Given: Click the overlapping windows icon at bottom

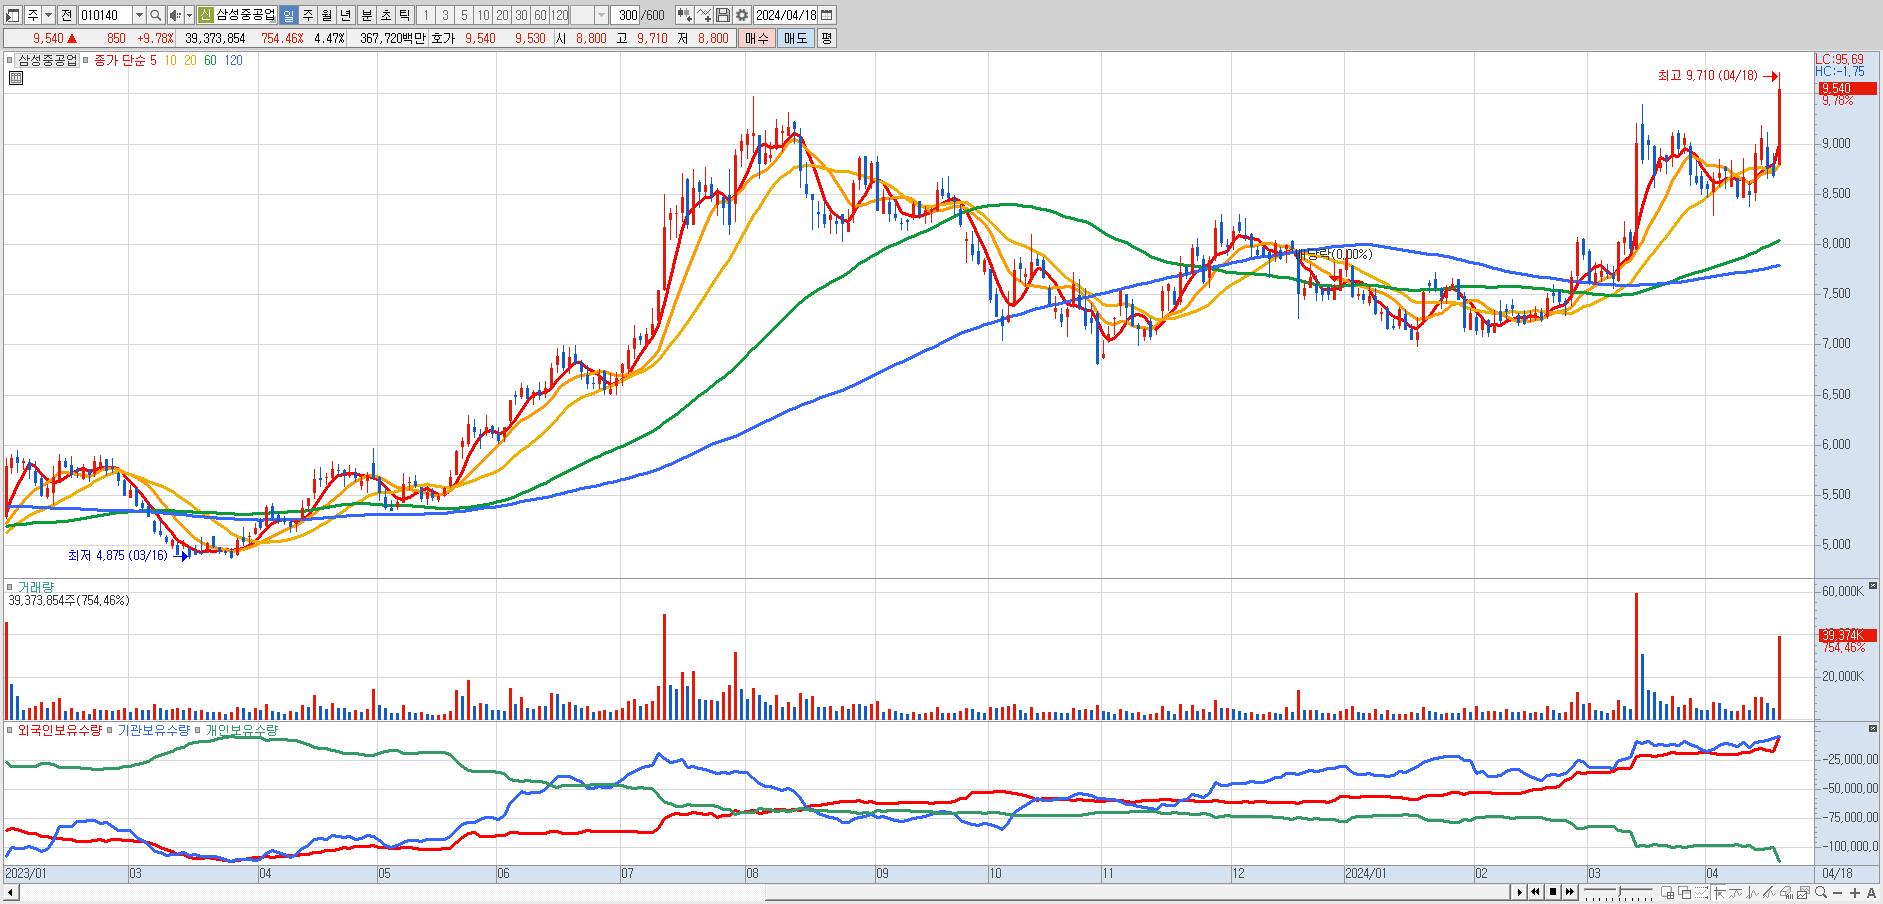Looking at the screenshot, I should pyautogui.click(x=1684, y=892).
